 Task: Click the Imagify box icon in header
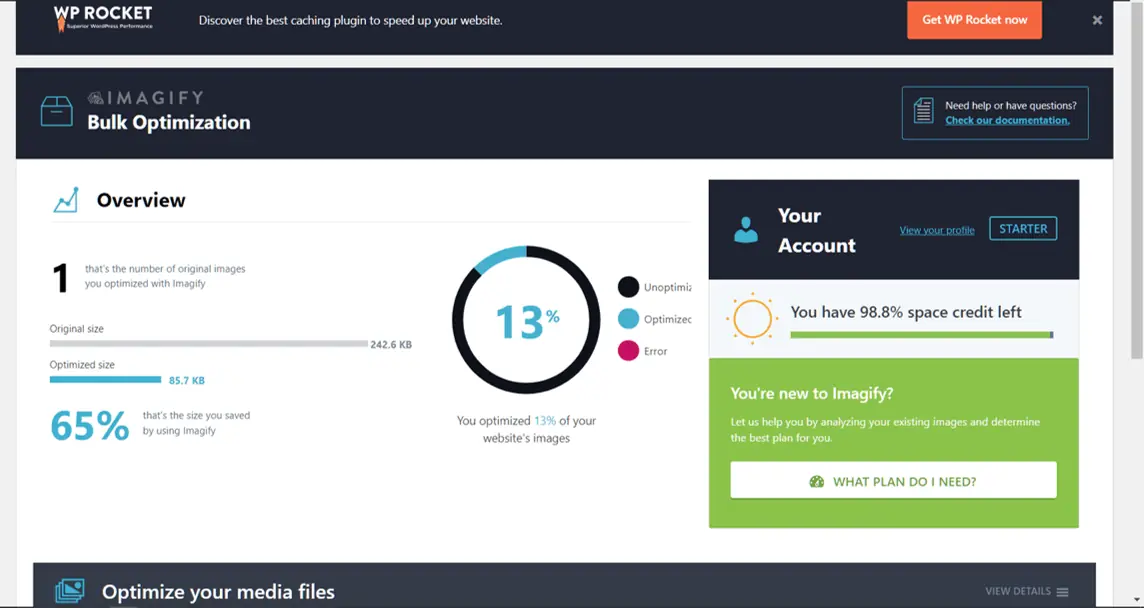coord(57,112)
